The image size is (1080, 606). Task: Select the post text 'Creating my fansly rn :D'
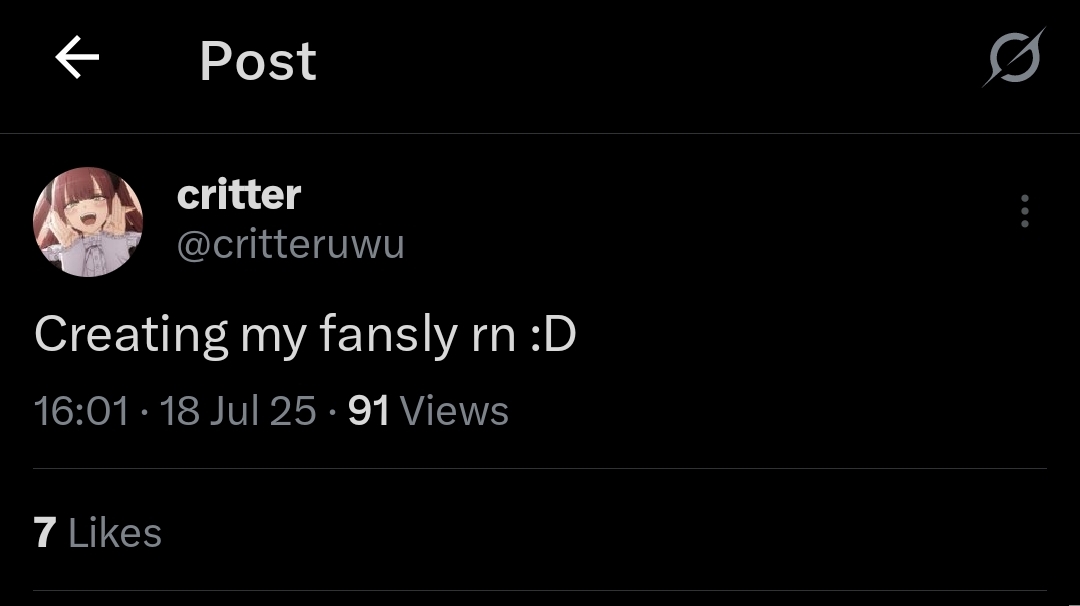tap(305, 335)
